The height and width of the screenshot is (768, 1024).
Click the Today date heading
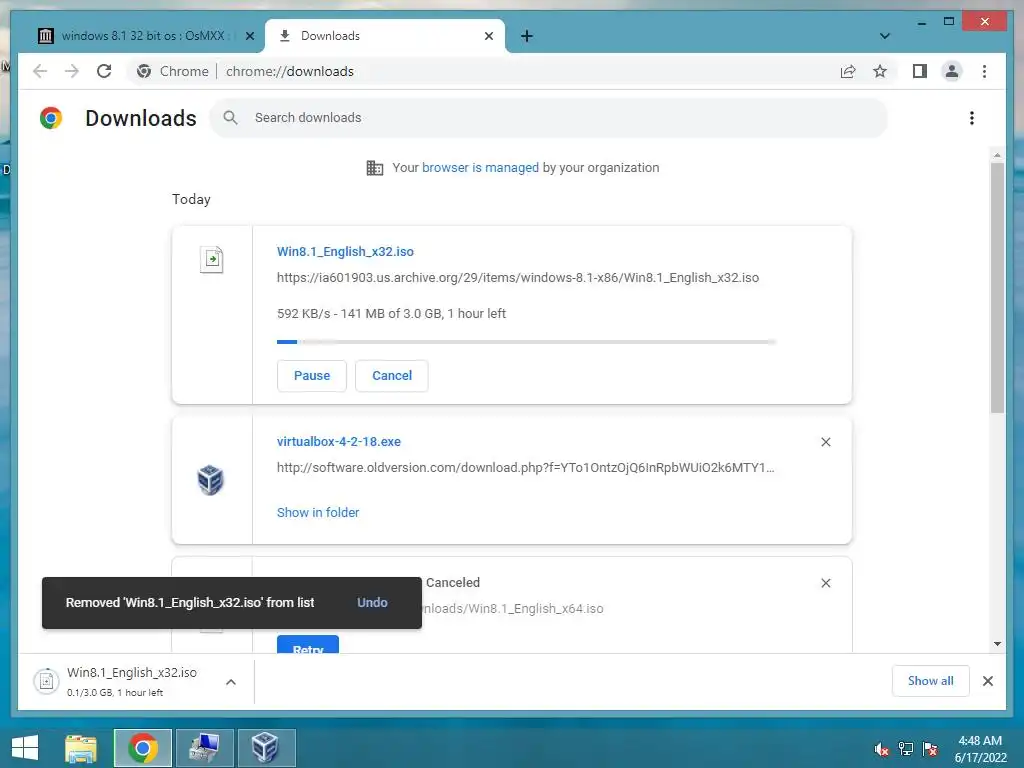point(191,199)
